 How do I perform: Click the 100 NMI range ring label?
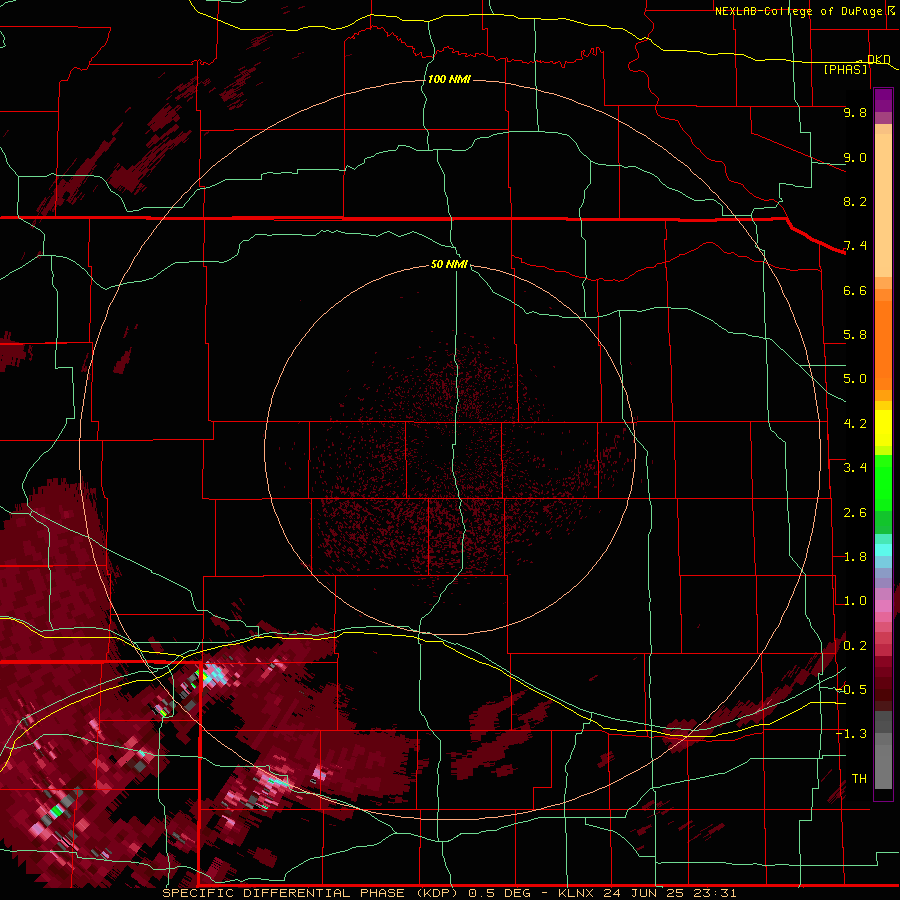[x=449, y=79]
